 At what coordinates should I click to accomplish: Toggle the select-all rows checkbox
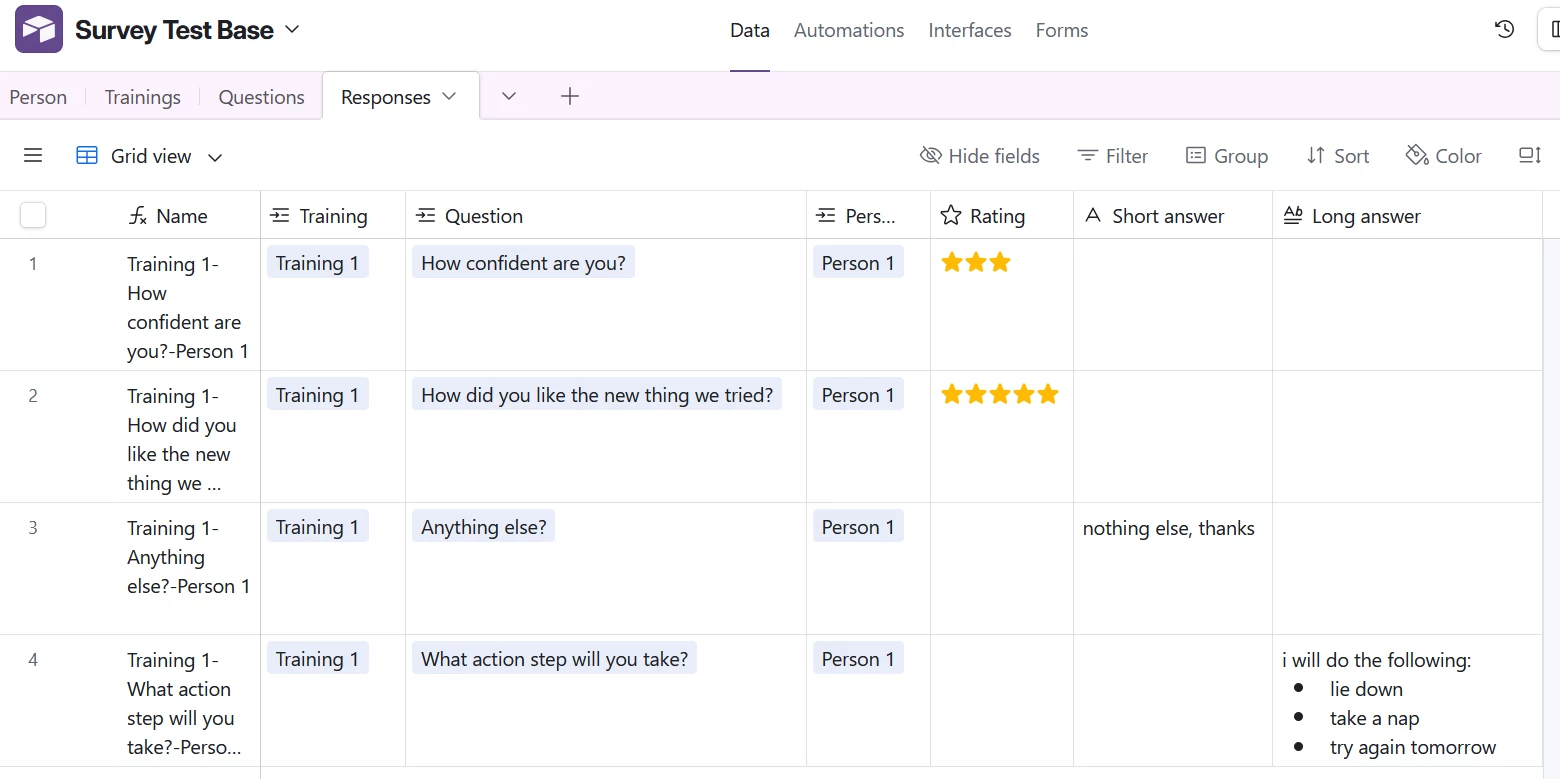pos(33,215)
